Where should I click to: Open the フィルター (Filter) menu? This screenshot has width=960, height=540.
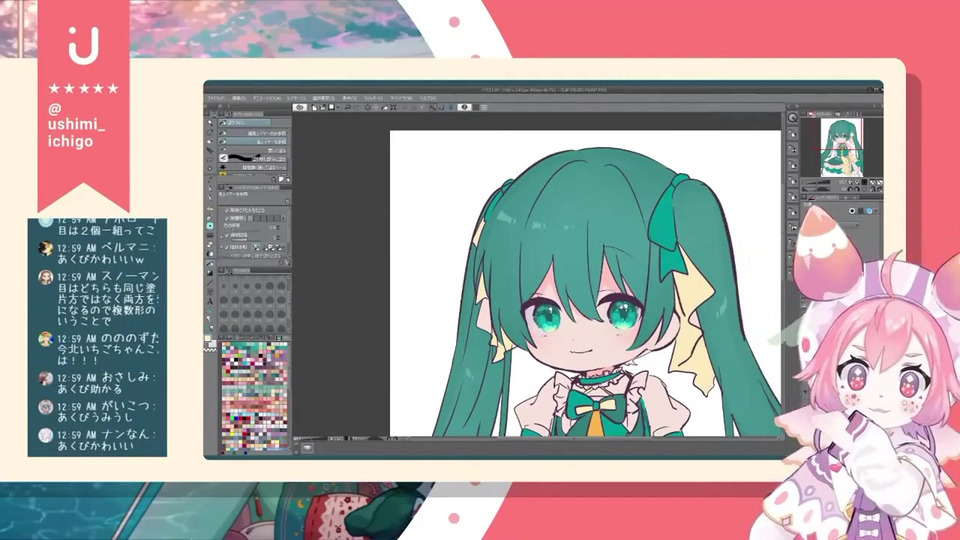[x=373, y=99]
